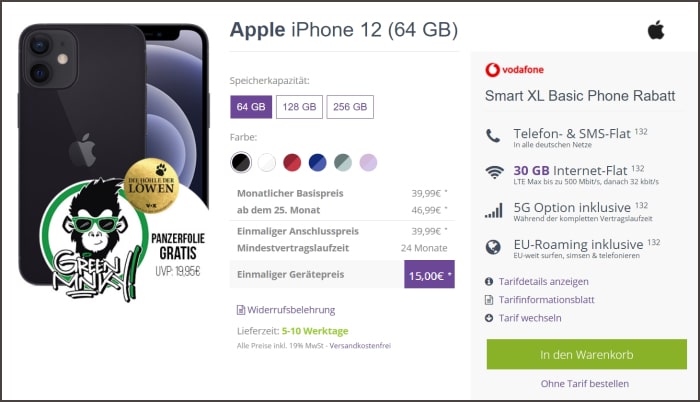Select the black color swatch

pos(241,162)
